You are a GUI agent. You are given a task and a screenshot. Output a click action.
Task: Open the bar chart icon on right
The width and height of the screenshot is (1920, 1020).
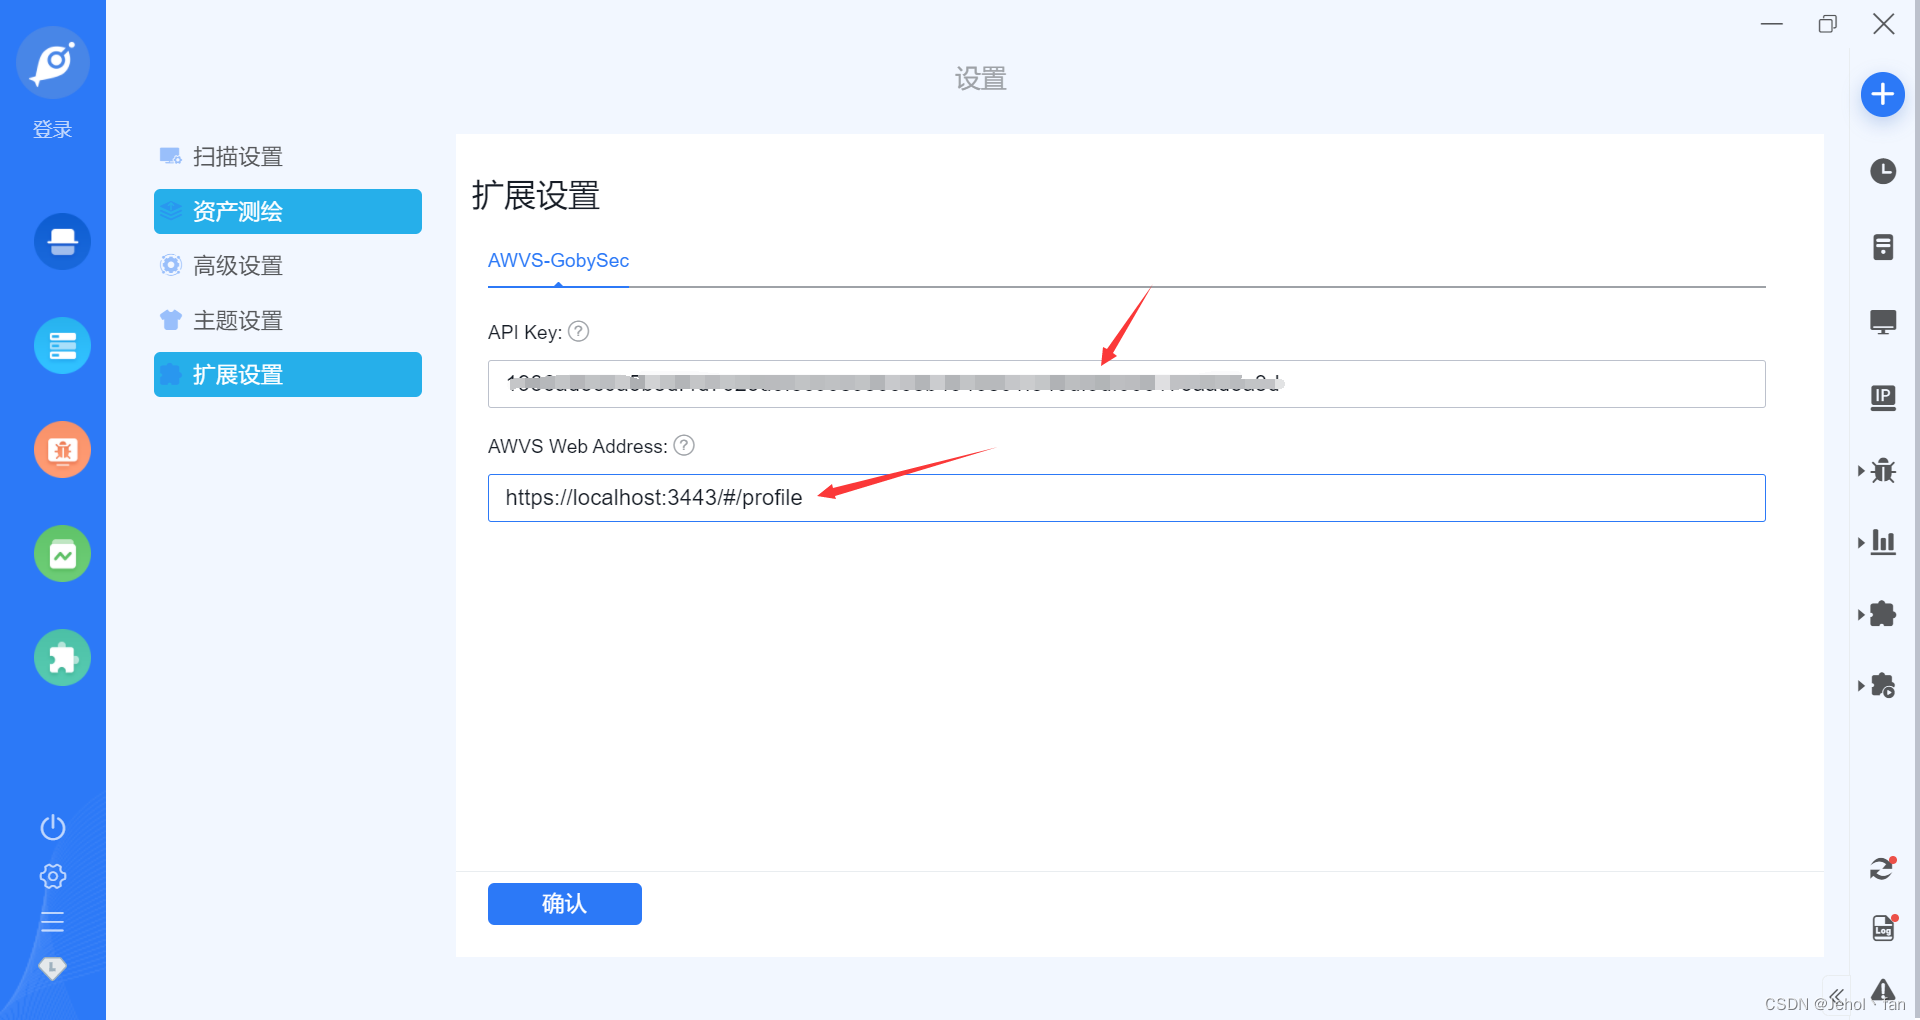coord(1884,542)
